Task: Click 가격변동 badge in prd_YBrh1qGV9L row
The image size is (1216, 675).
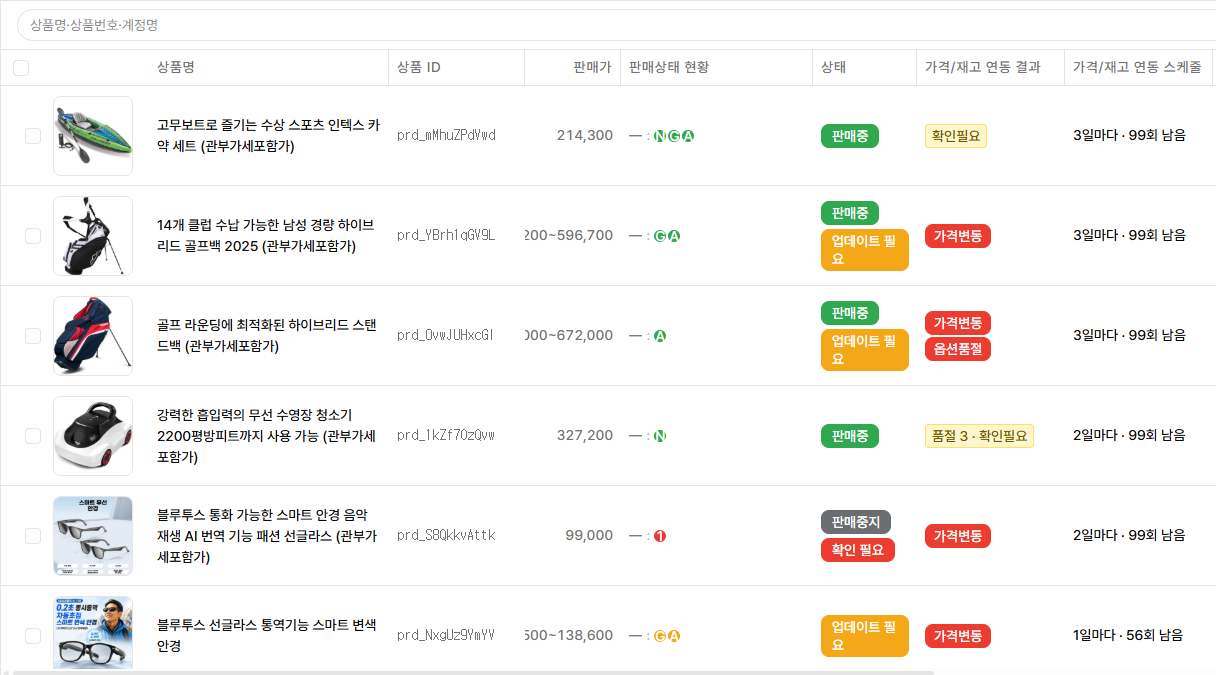Action: [x=958, y=236]
